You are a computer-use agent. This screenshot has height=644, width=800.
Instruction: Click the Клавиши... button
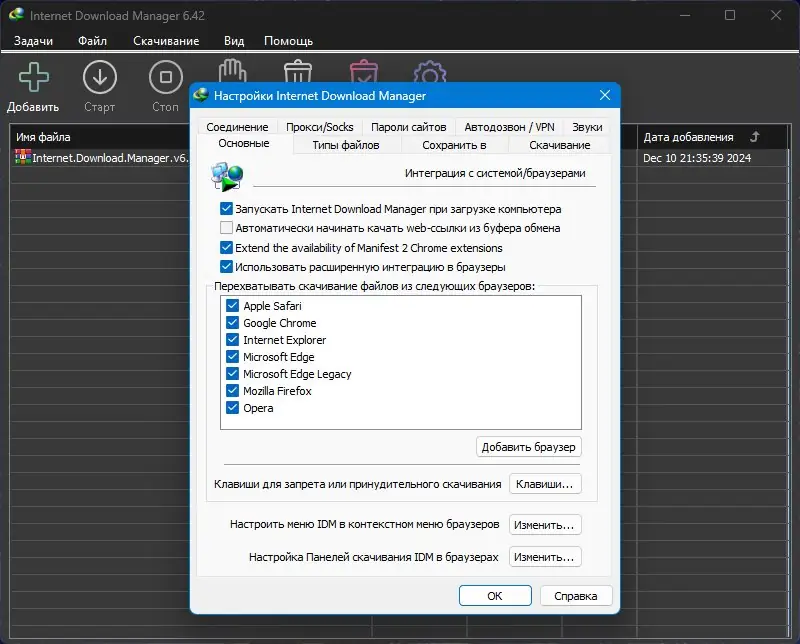click(x=545, y=484)
